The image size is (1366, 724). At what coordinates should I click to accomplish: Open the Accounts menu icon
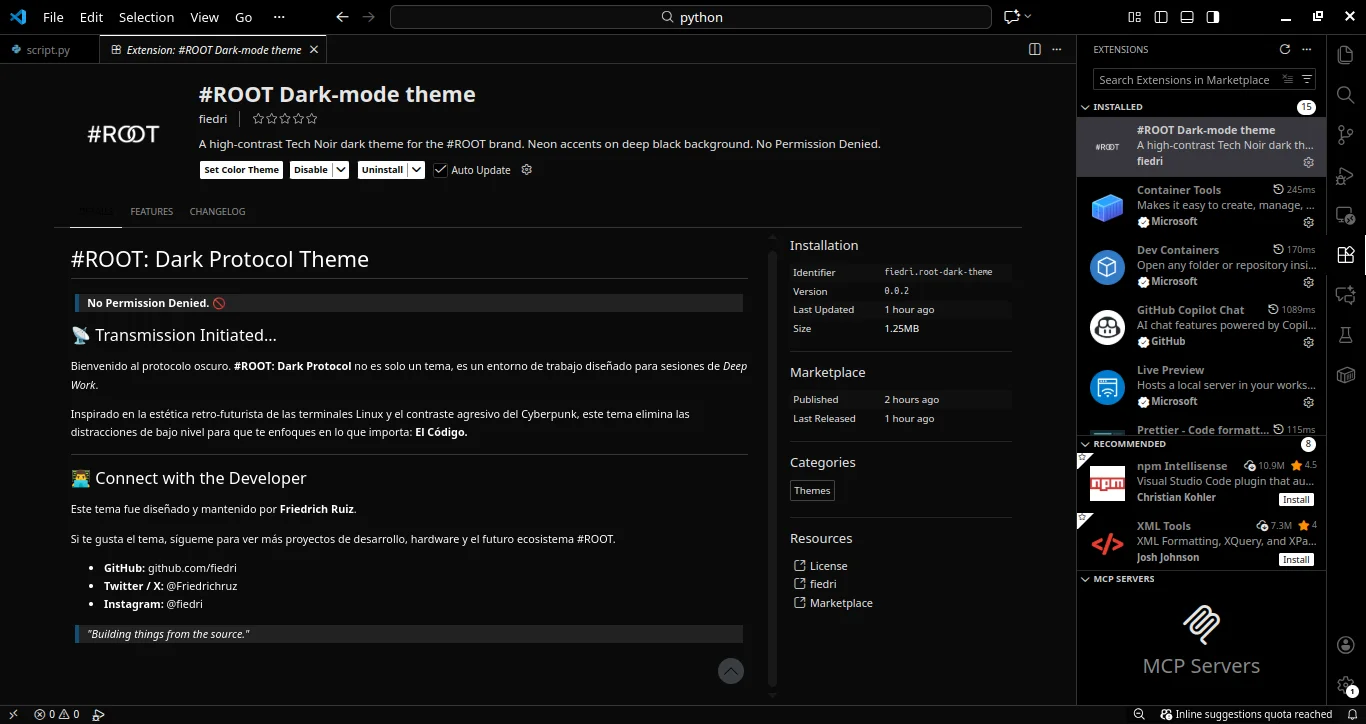(x=1346, y=645)
